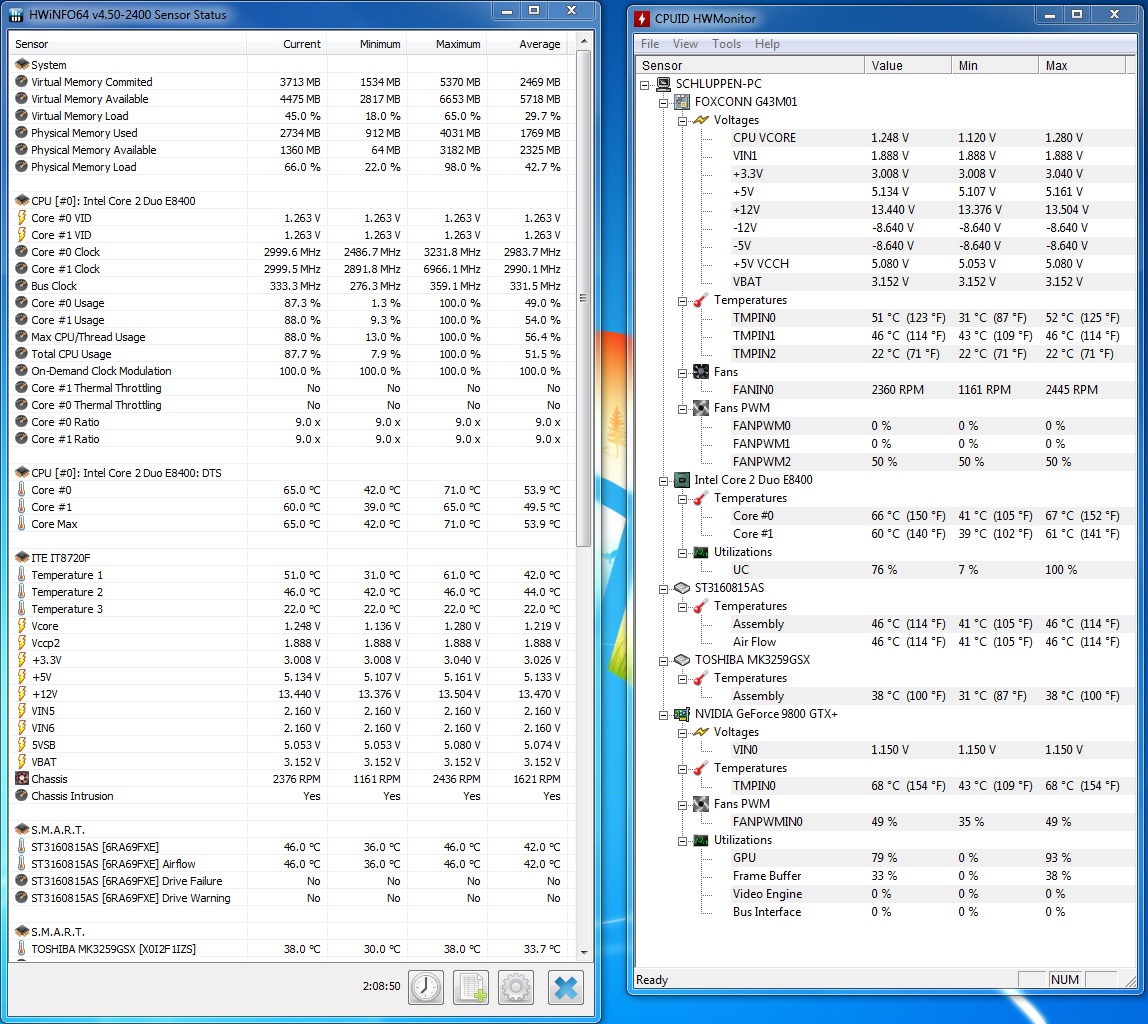Click the Utilizations icon under NVIDIA GeForce
The width and height of the screenshot is (1148, 1024).
701,840
